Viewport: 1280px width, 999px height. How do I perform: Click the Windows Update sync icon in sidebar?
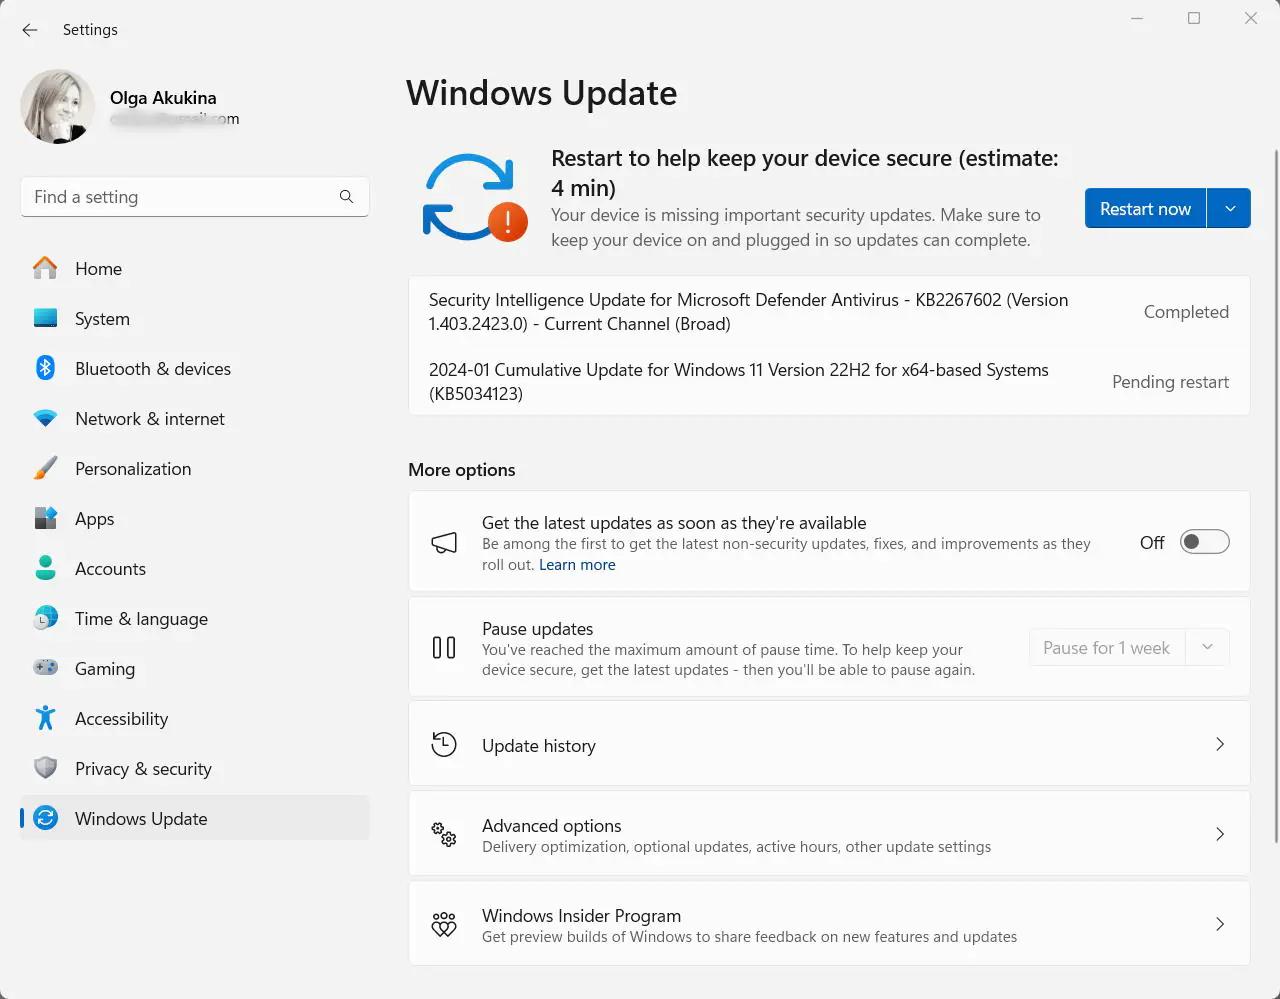45,818
